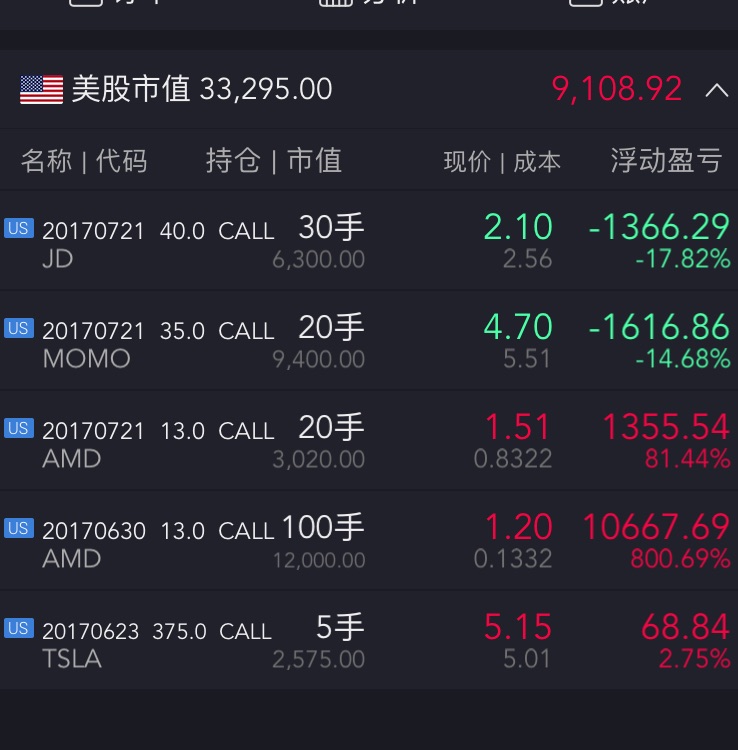Viewport: 738px width, 750px height.
Task: Tap total US profit 9,108.92
Action: pyautogui.click(x=617, y=89)
